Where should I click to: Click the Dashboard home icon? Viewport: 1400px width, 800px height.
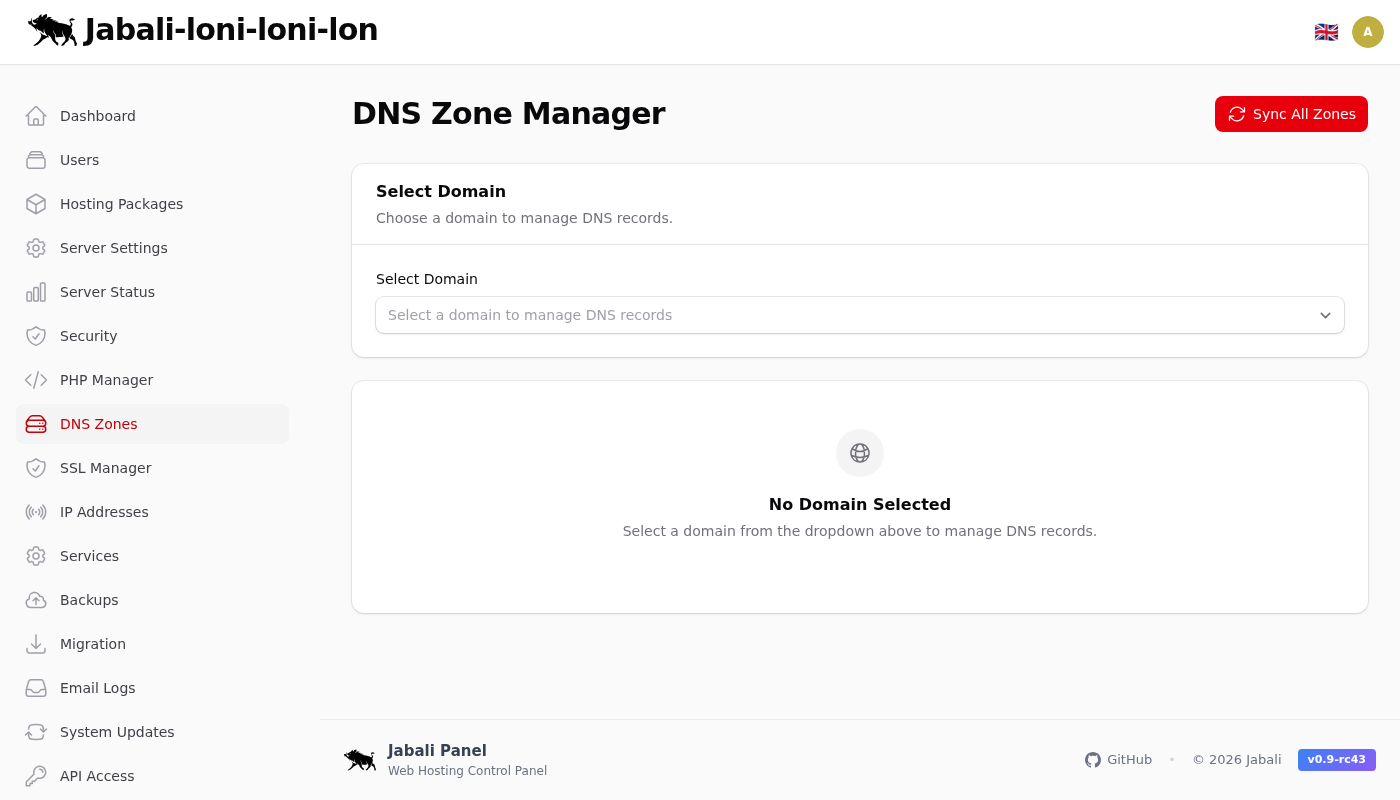pyautogui.click(x=36, y=116)
